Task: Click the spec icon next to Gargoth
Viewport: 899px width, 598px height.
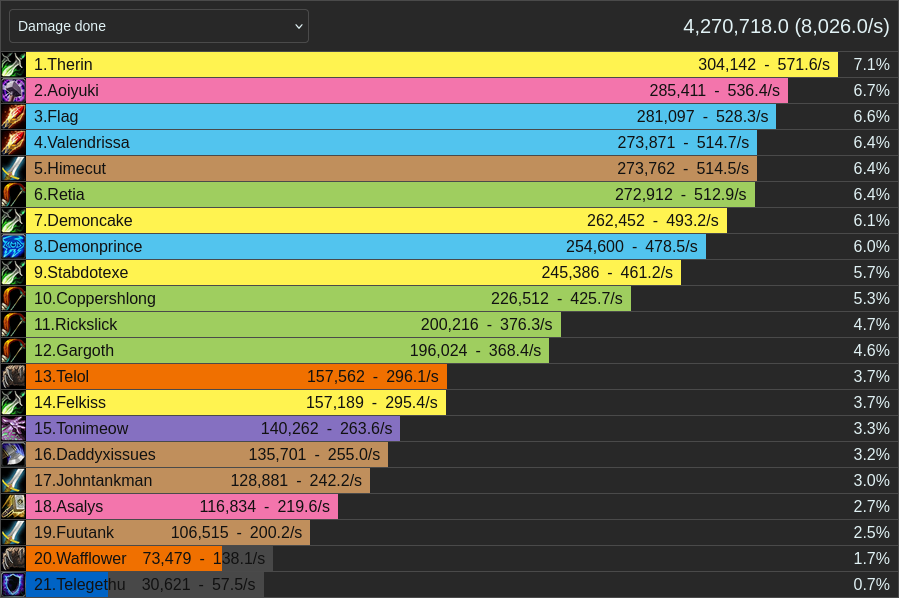Action: point(13,350)
